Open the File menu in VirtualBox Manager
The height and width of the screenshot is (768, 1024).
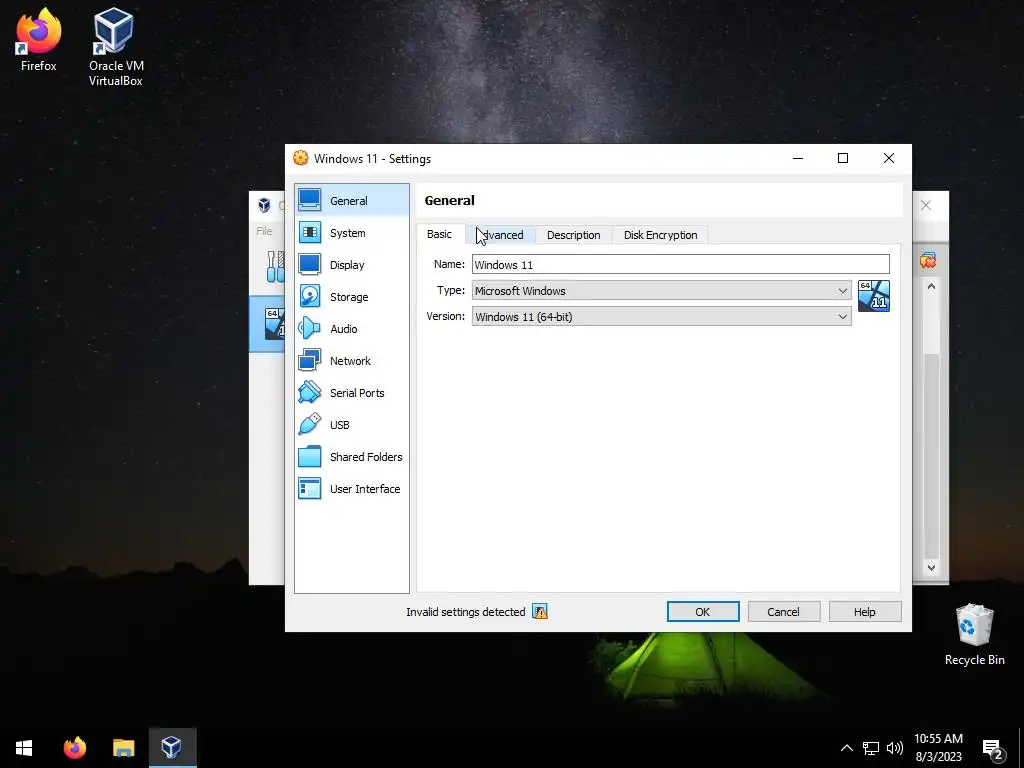pyautogui.click(x=264, y=231)
